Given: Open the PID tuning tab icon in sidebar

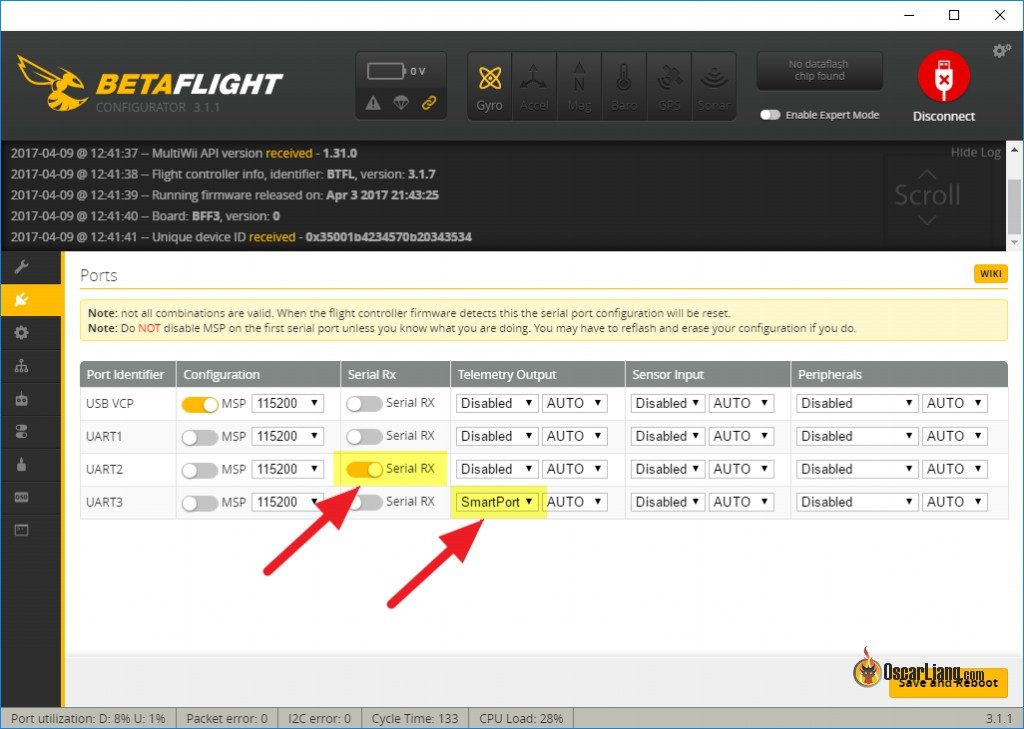Looking at the screenshot, I should [21, 366].
